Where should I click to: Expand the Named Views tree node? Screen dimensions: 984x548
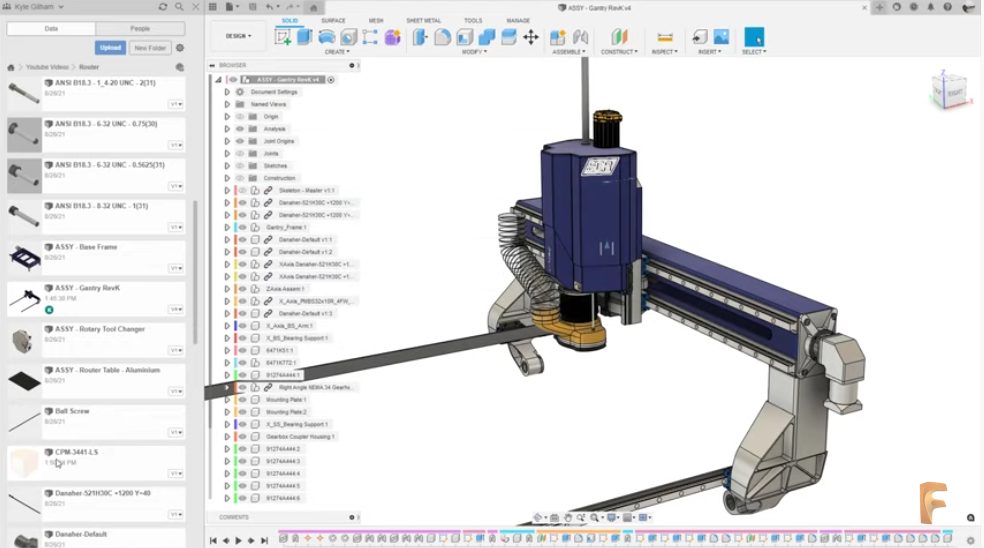tap(227, 104)
